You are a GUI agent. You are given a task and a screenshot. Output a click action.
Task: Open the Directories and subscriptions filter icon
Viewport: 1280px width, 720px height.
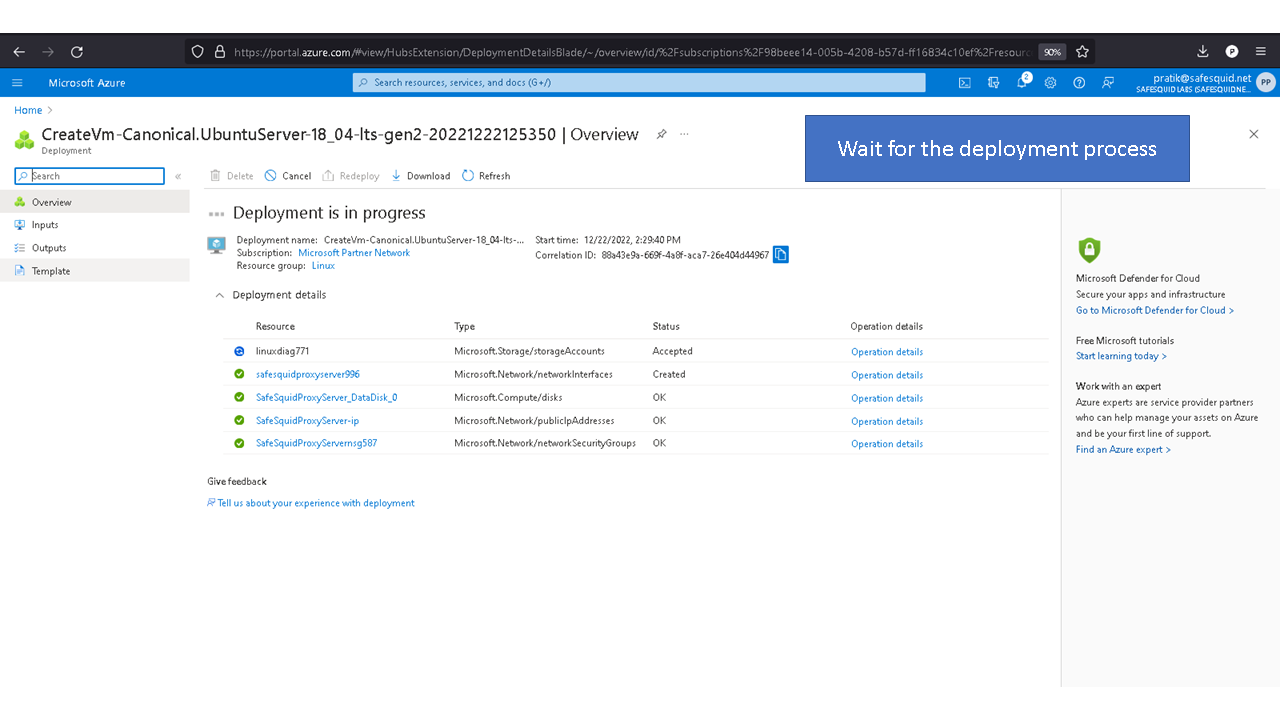993,83
